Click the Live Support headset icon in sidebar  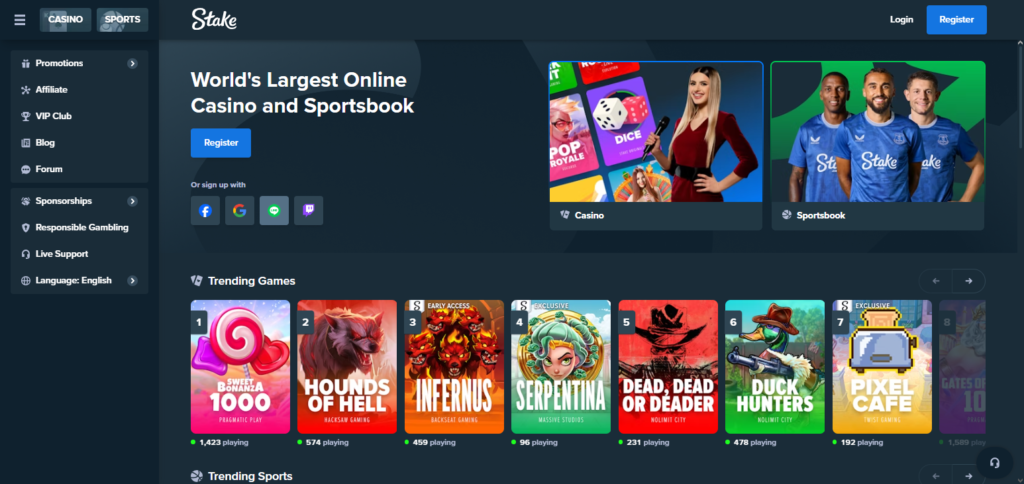tap(25, 254)
